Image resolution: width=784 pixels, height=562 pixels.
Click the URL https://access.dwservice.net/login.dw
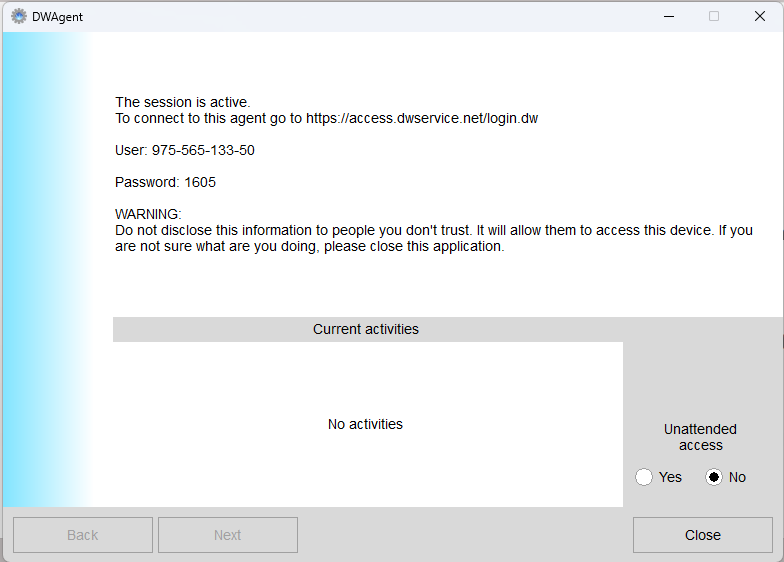pos(422,118)
